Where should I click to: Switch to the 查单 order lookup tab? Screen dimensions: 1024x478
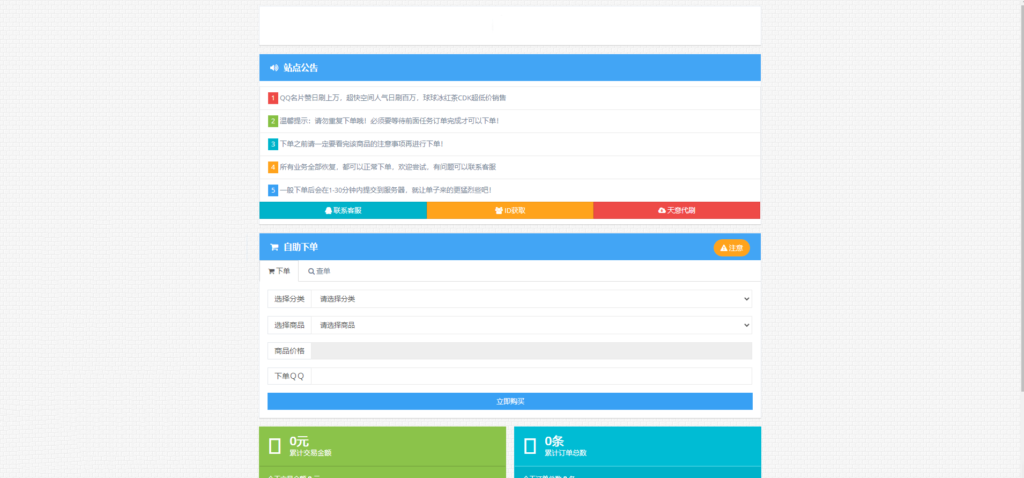pos(319,271)
